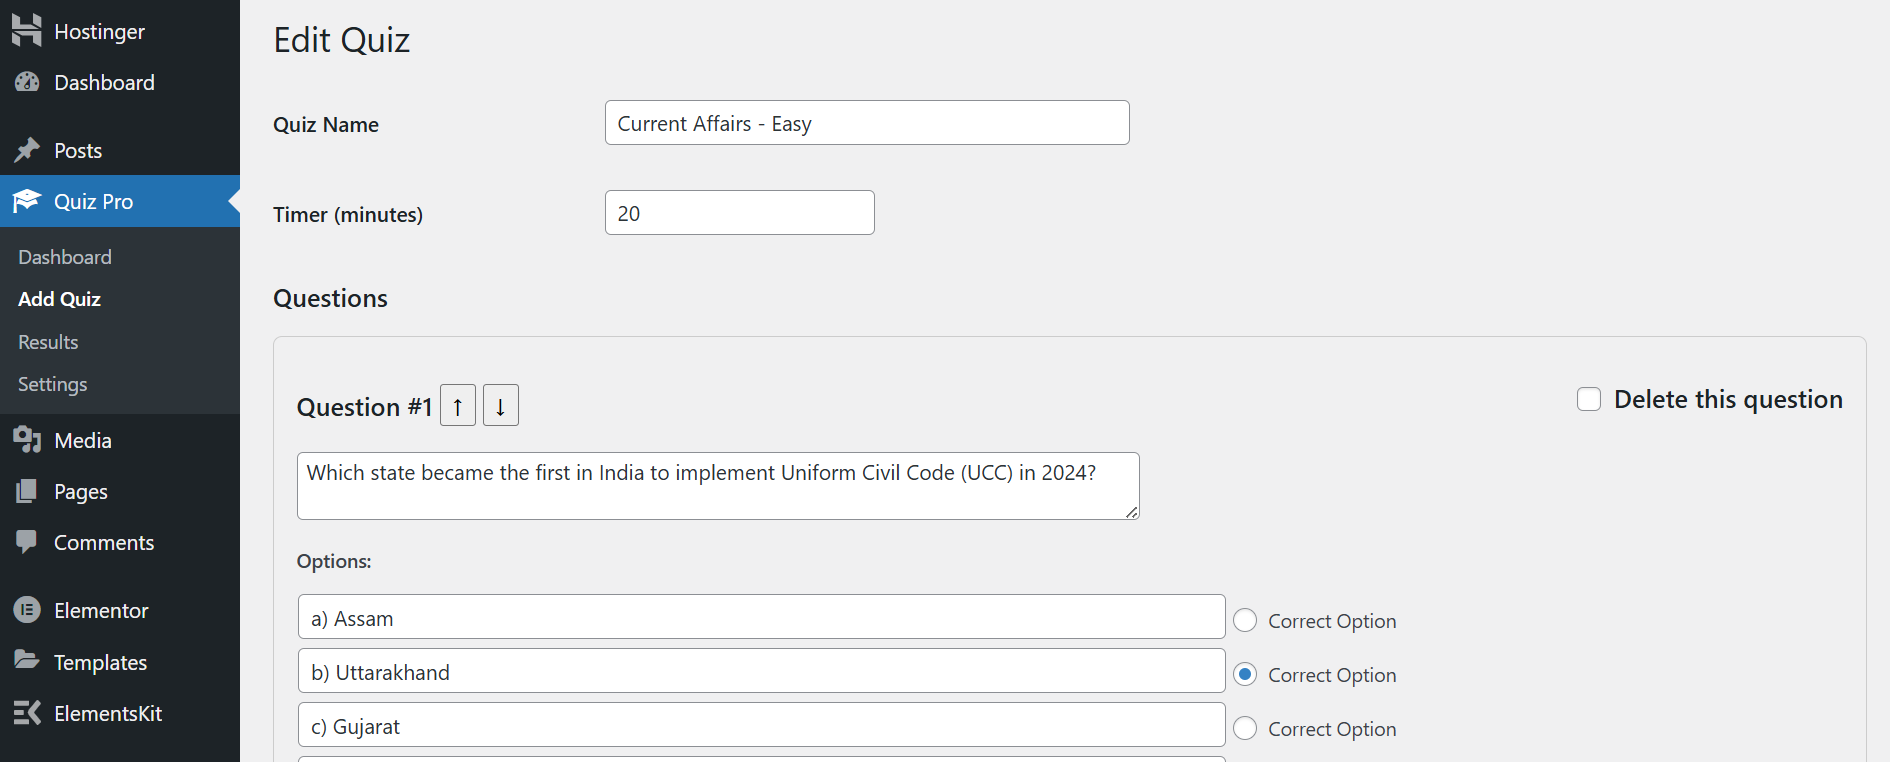Screen dimensions: 1890x762
Task: Click the option b) Uttarakhand field
Action: [x=761, y=671]
